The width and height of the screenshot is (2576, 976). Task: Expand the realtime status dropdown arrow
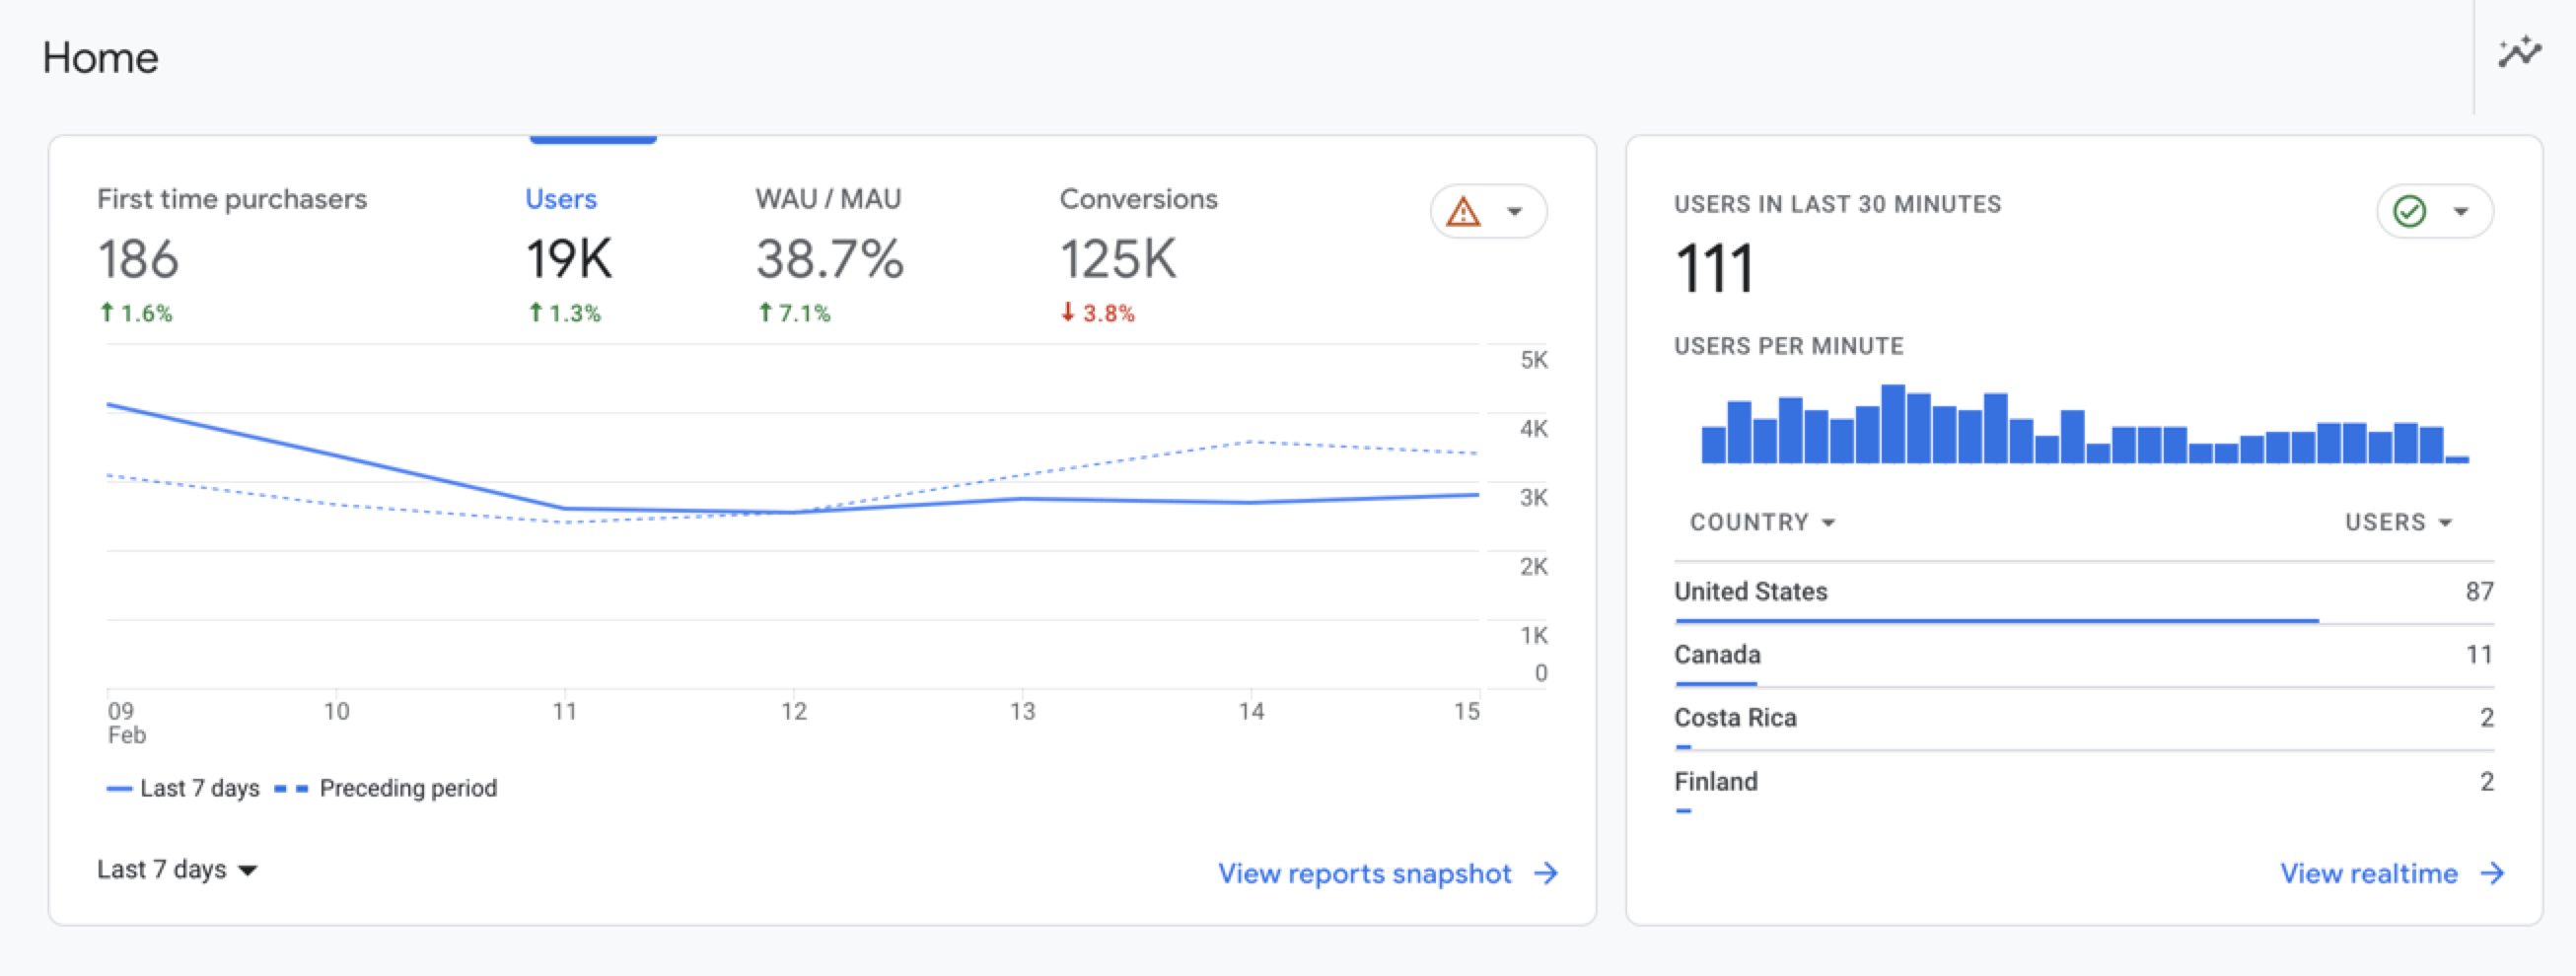(x=2461, y=212)
